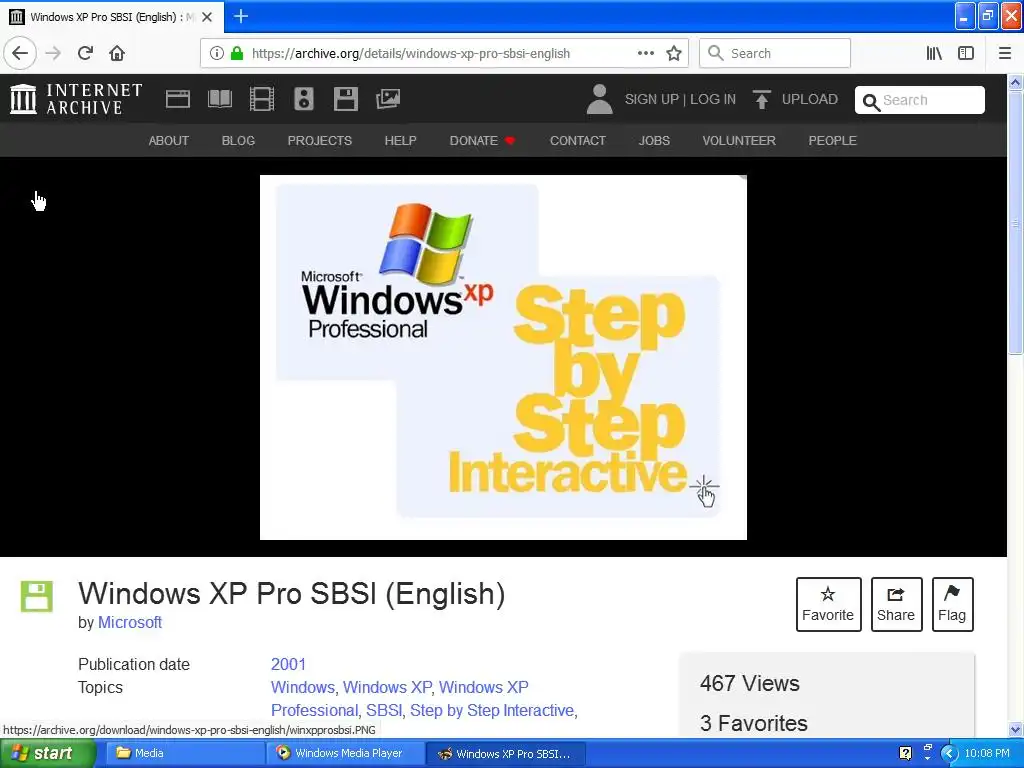
Task: Open the Images section icon
Action: pyautogui.click(x=388, y=99)
